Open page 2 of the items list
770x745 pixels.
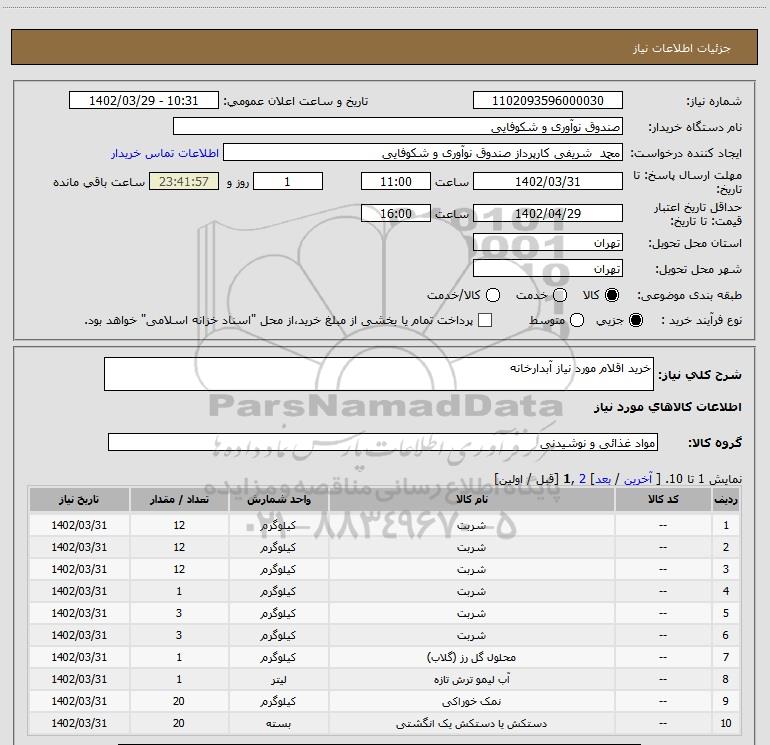(582, 479)
